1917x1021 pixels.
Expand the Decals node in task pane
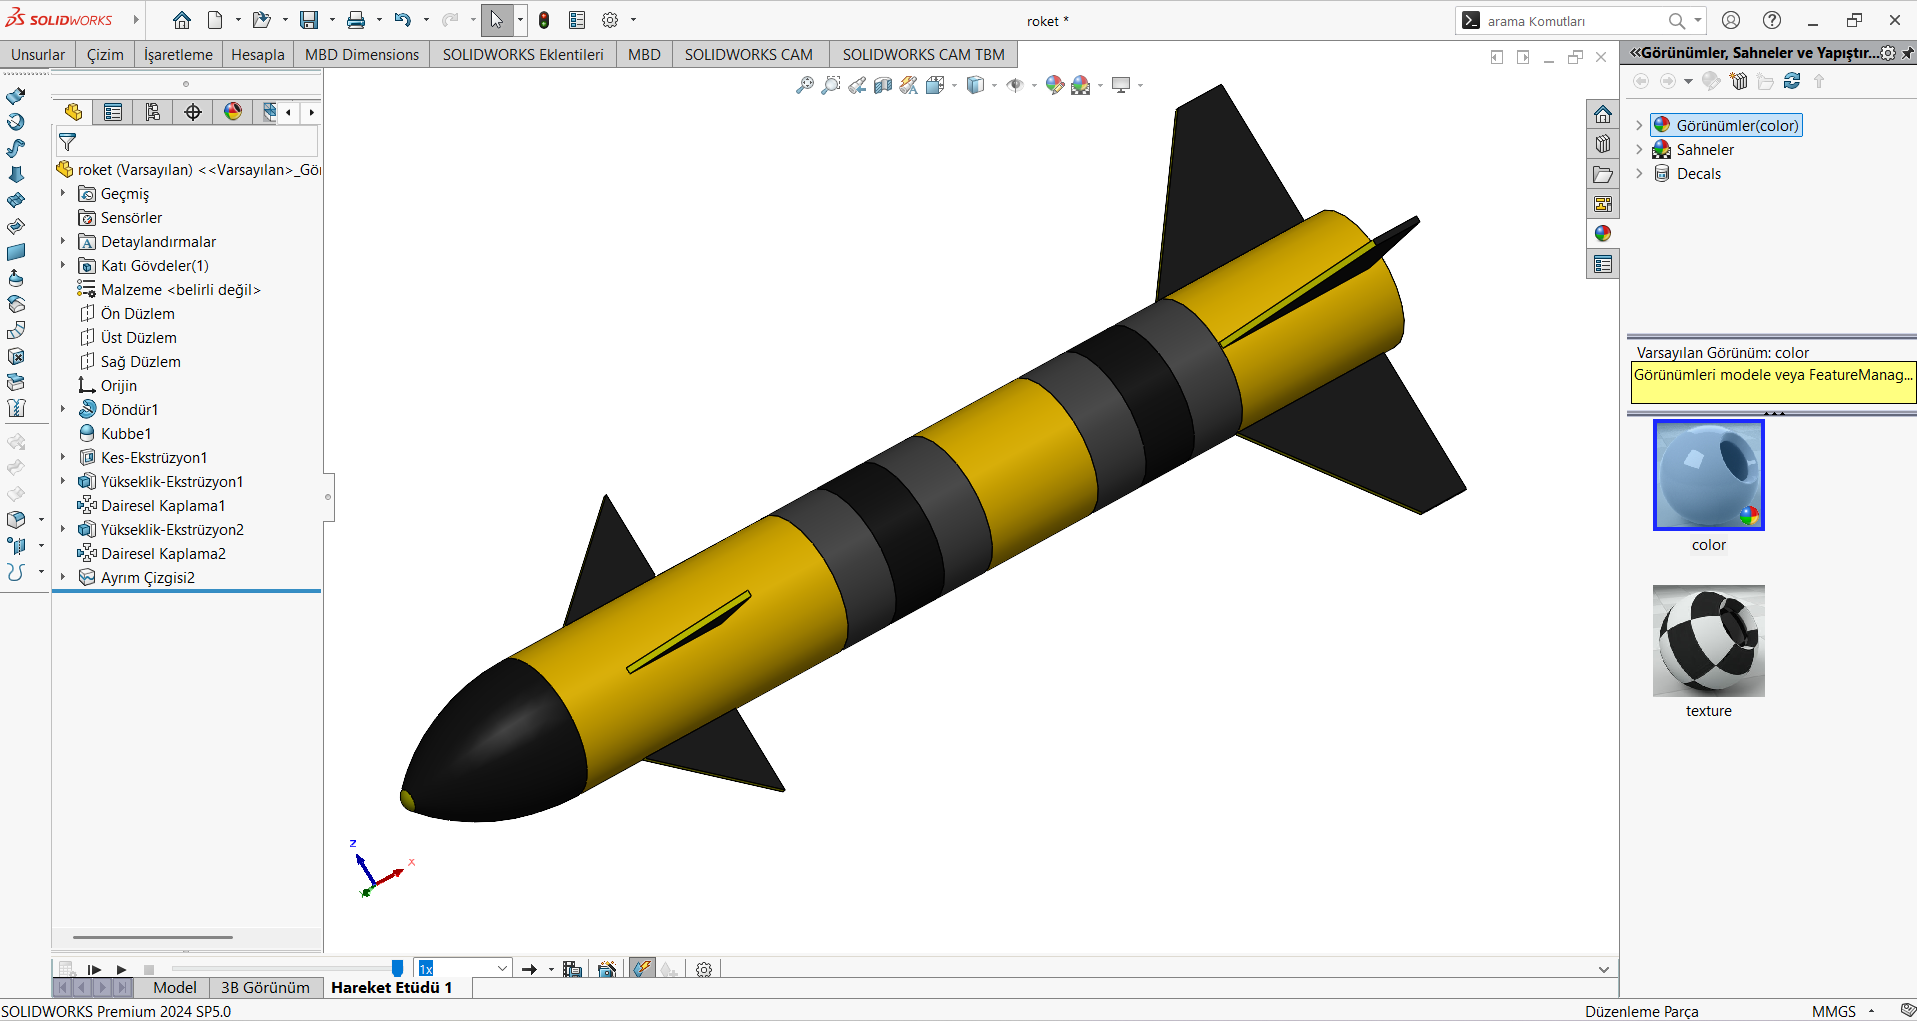coord(1639,173)
